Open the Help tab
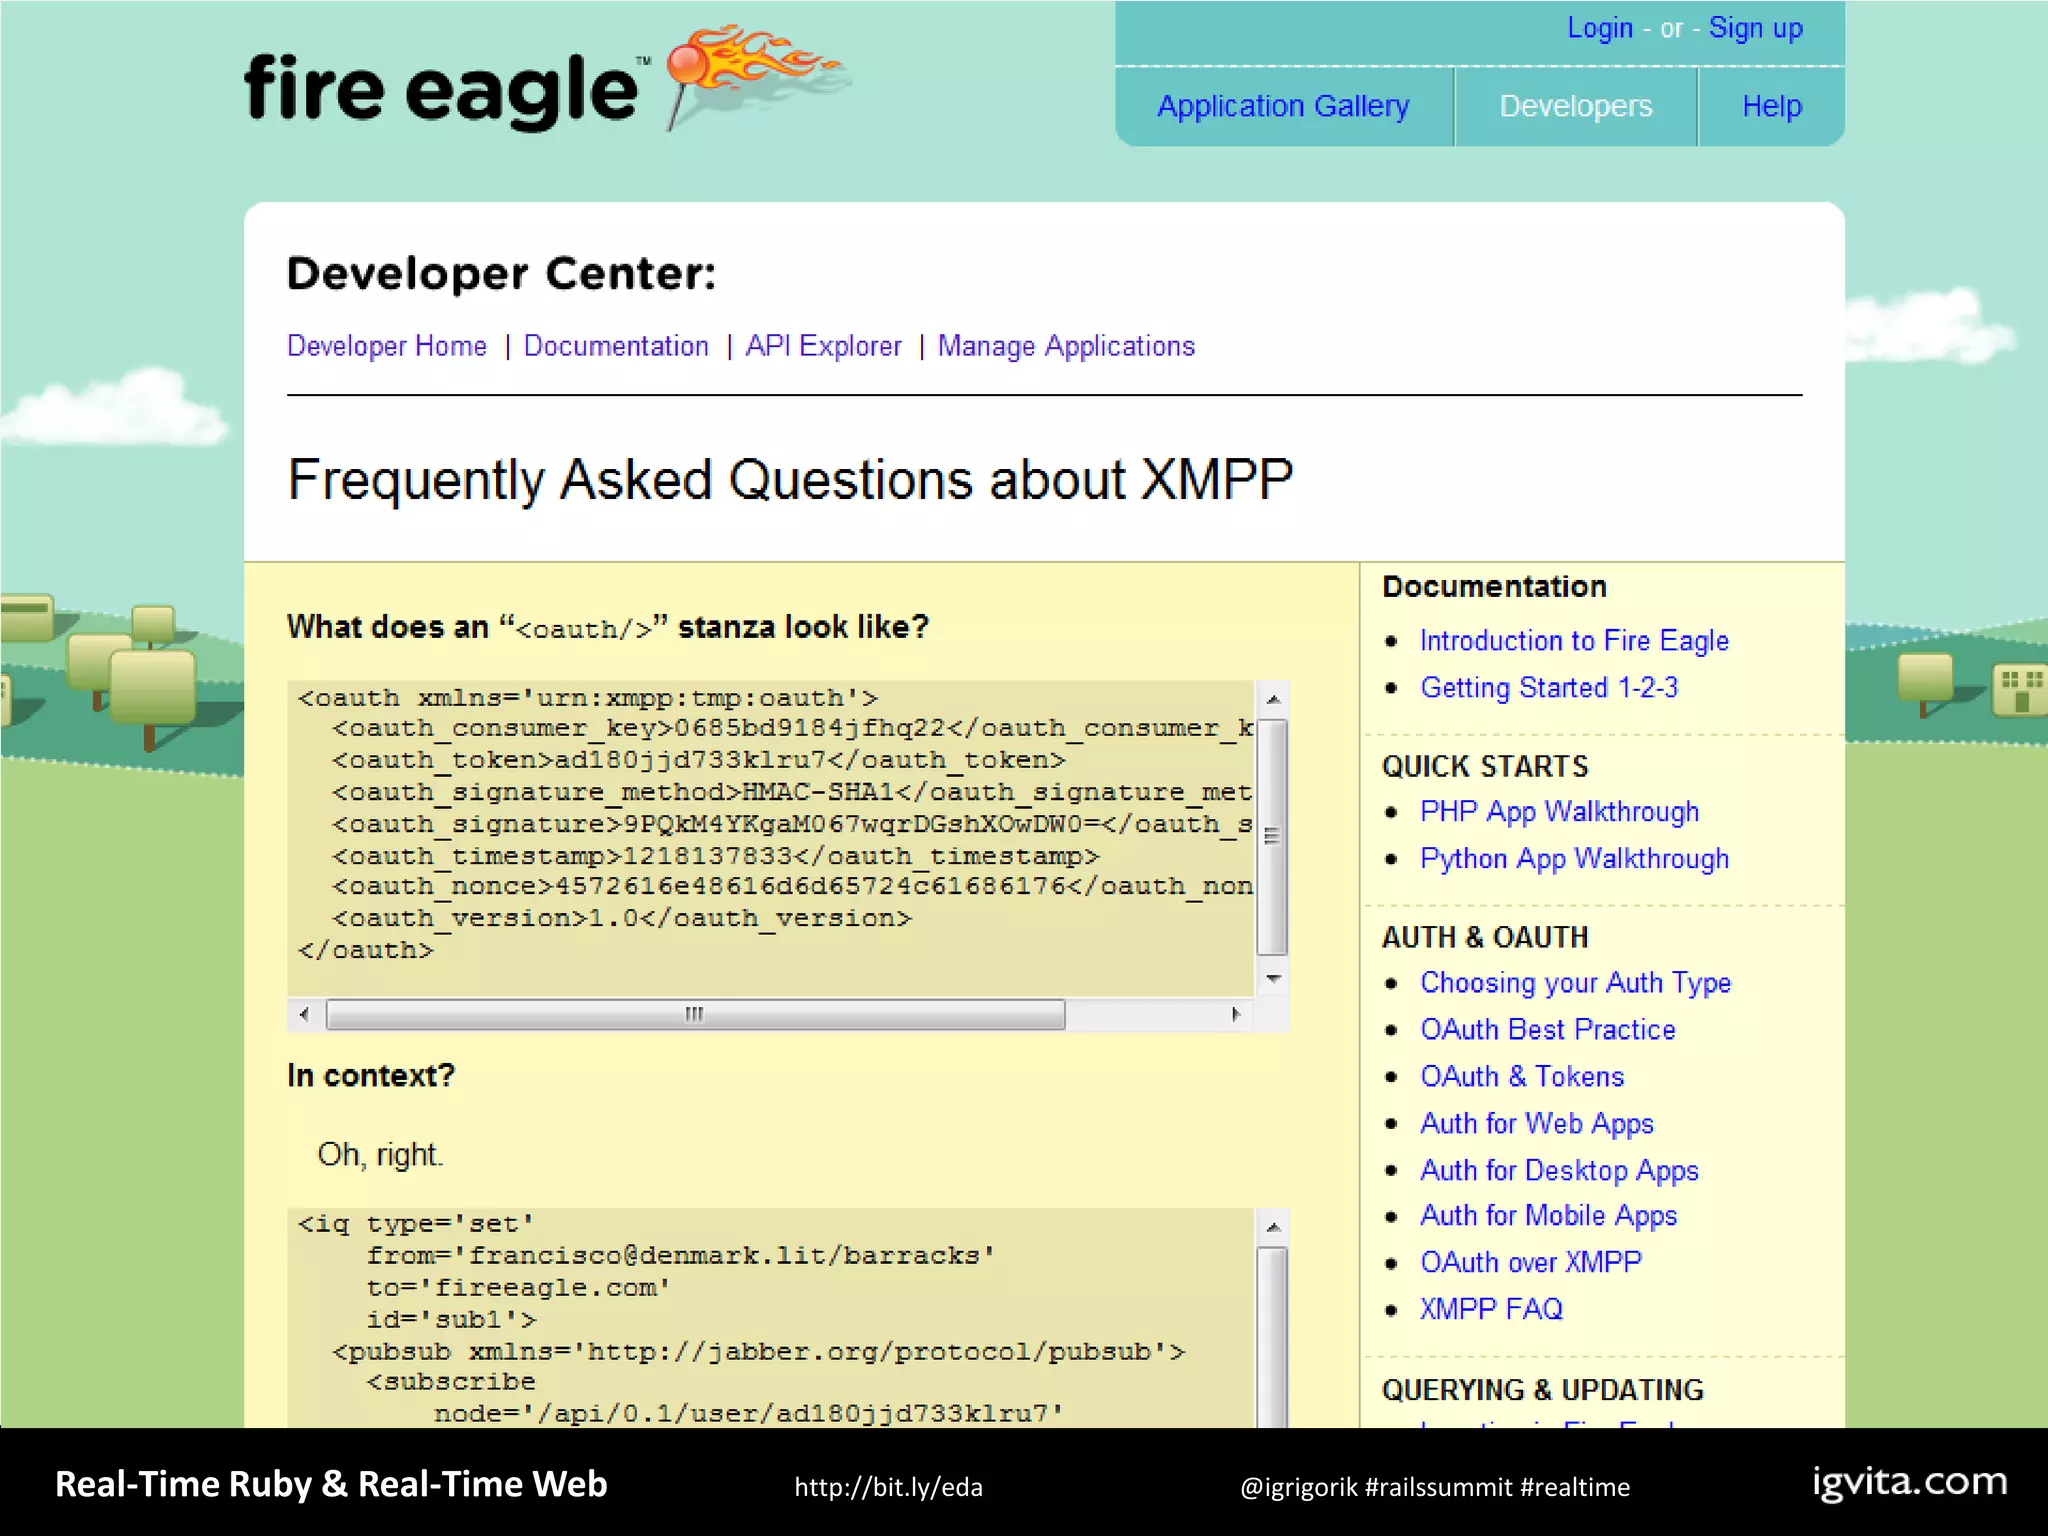This screenshot has height=1536, width=2048. click(x=1771, y=106)
